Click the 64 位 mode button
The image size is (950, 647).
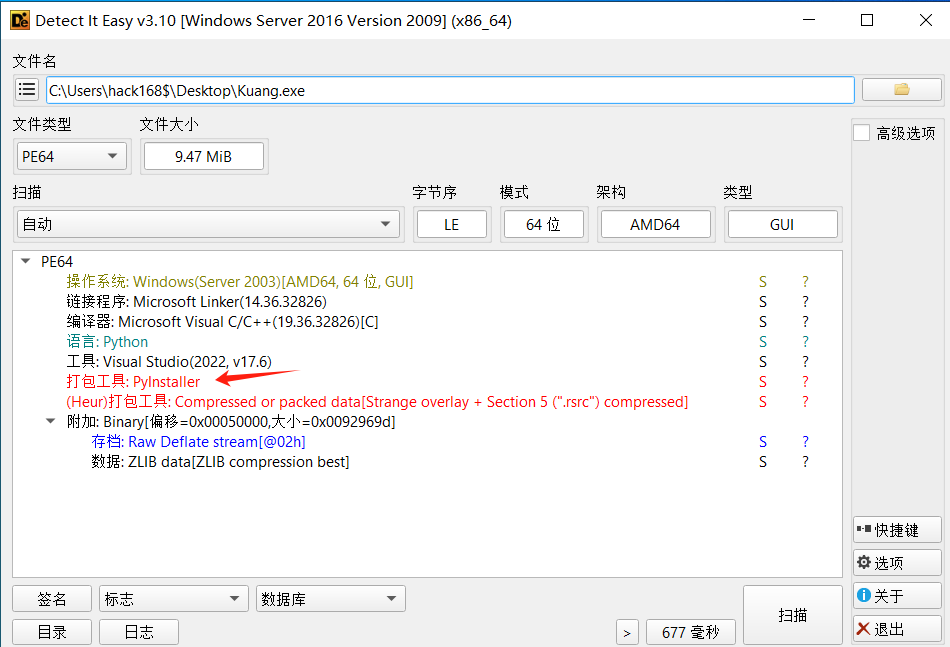tap(543, 224)
